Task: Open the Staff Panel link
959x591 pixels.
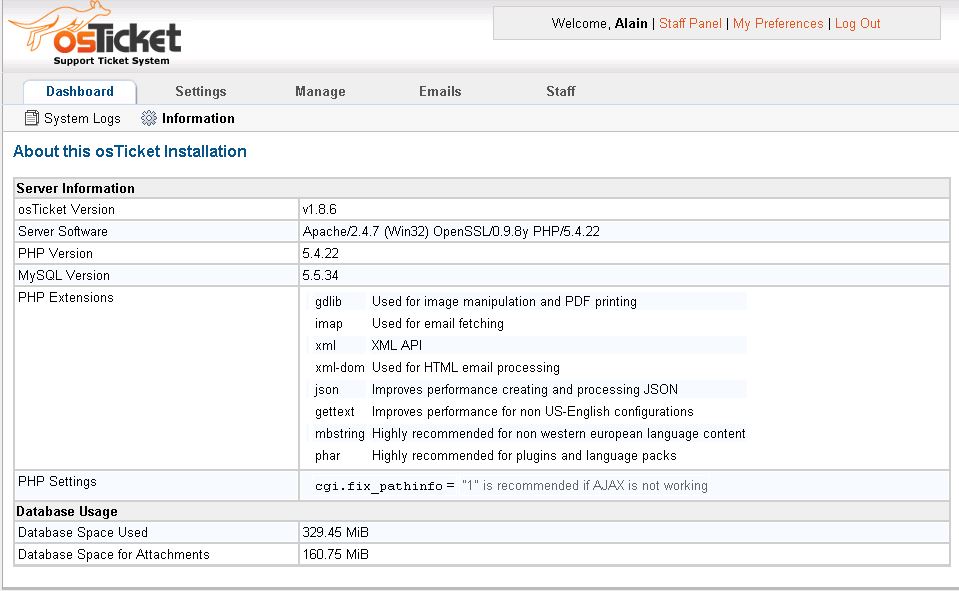Action: (690, 23)
